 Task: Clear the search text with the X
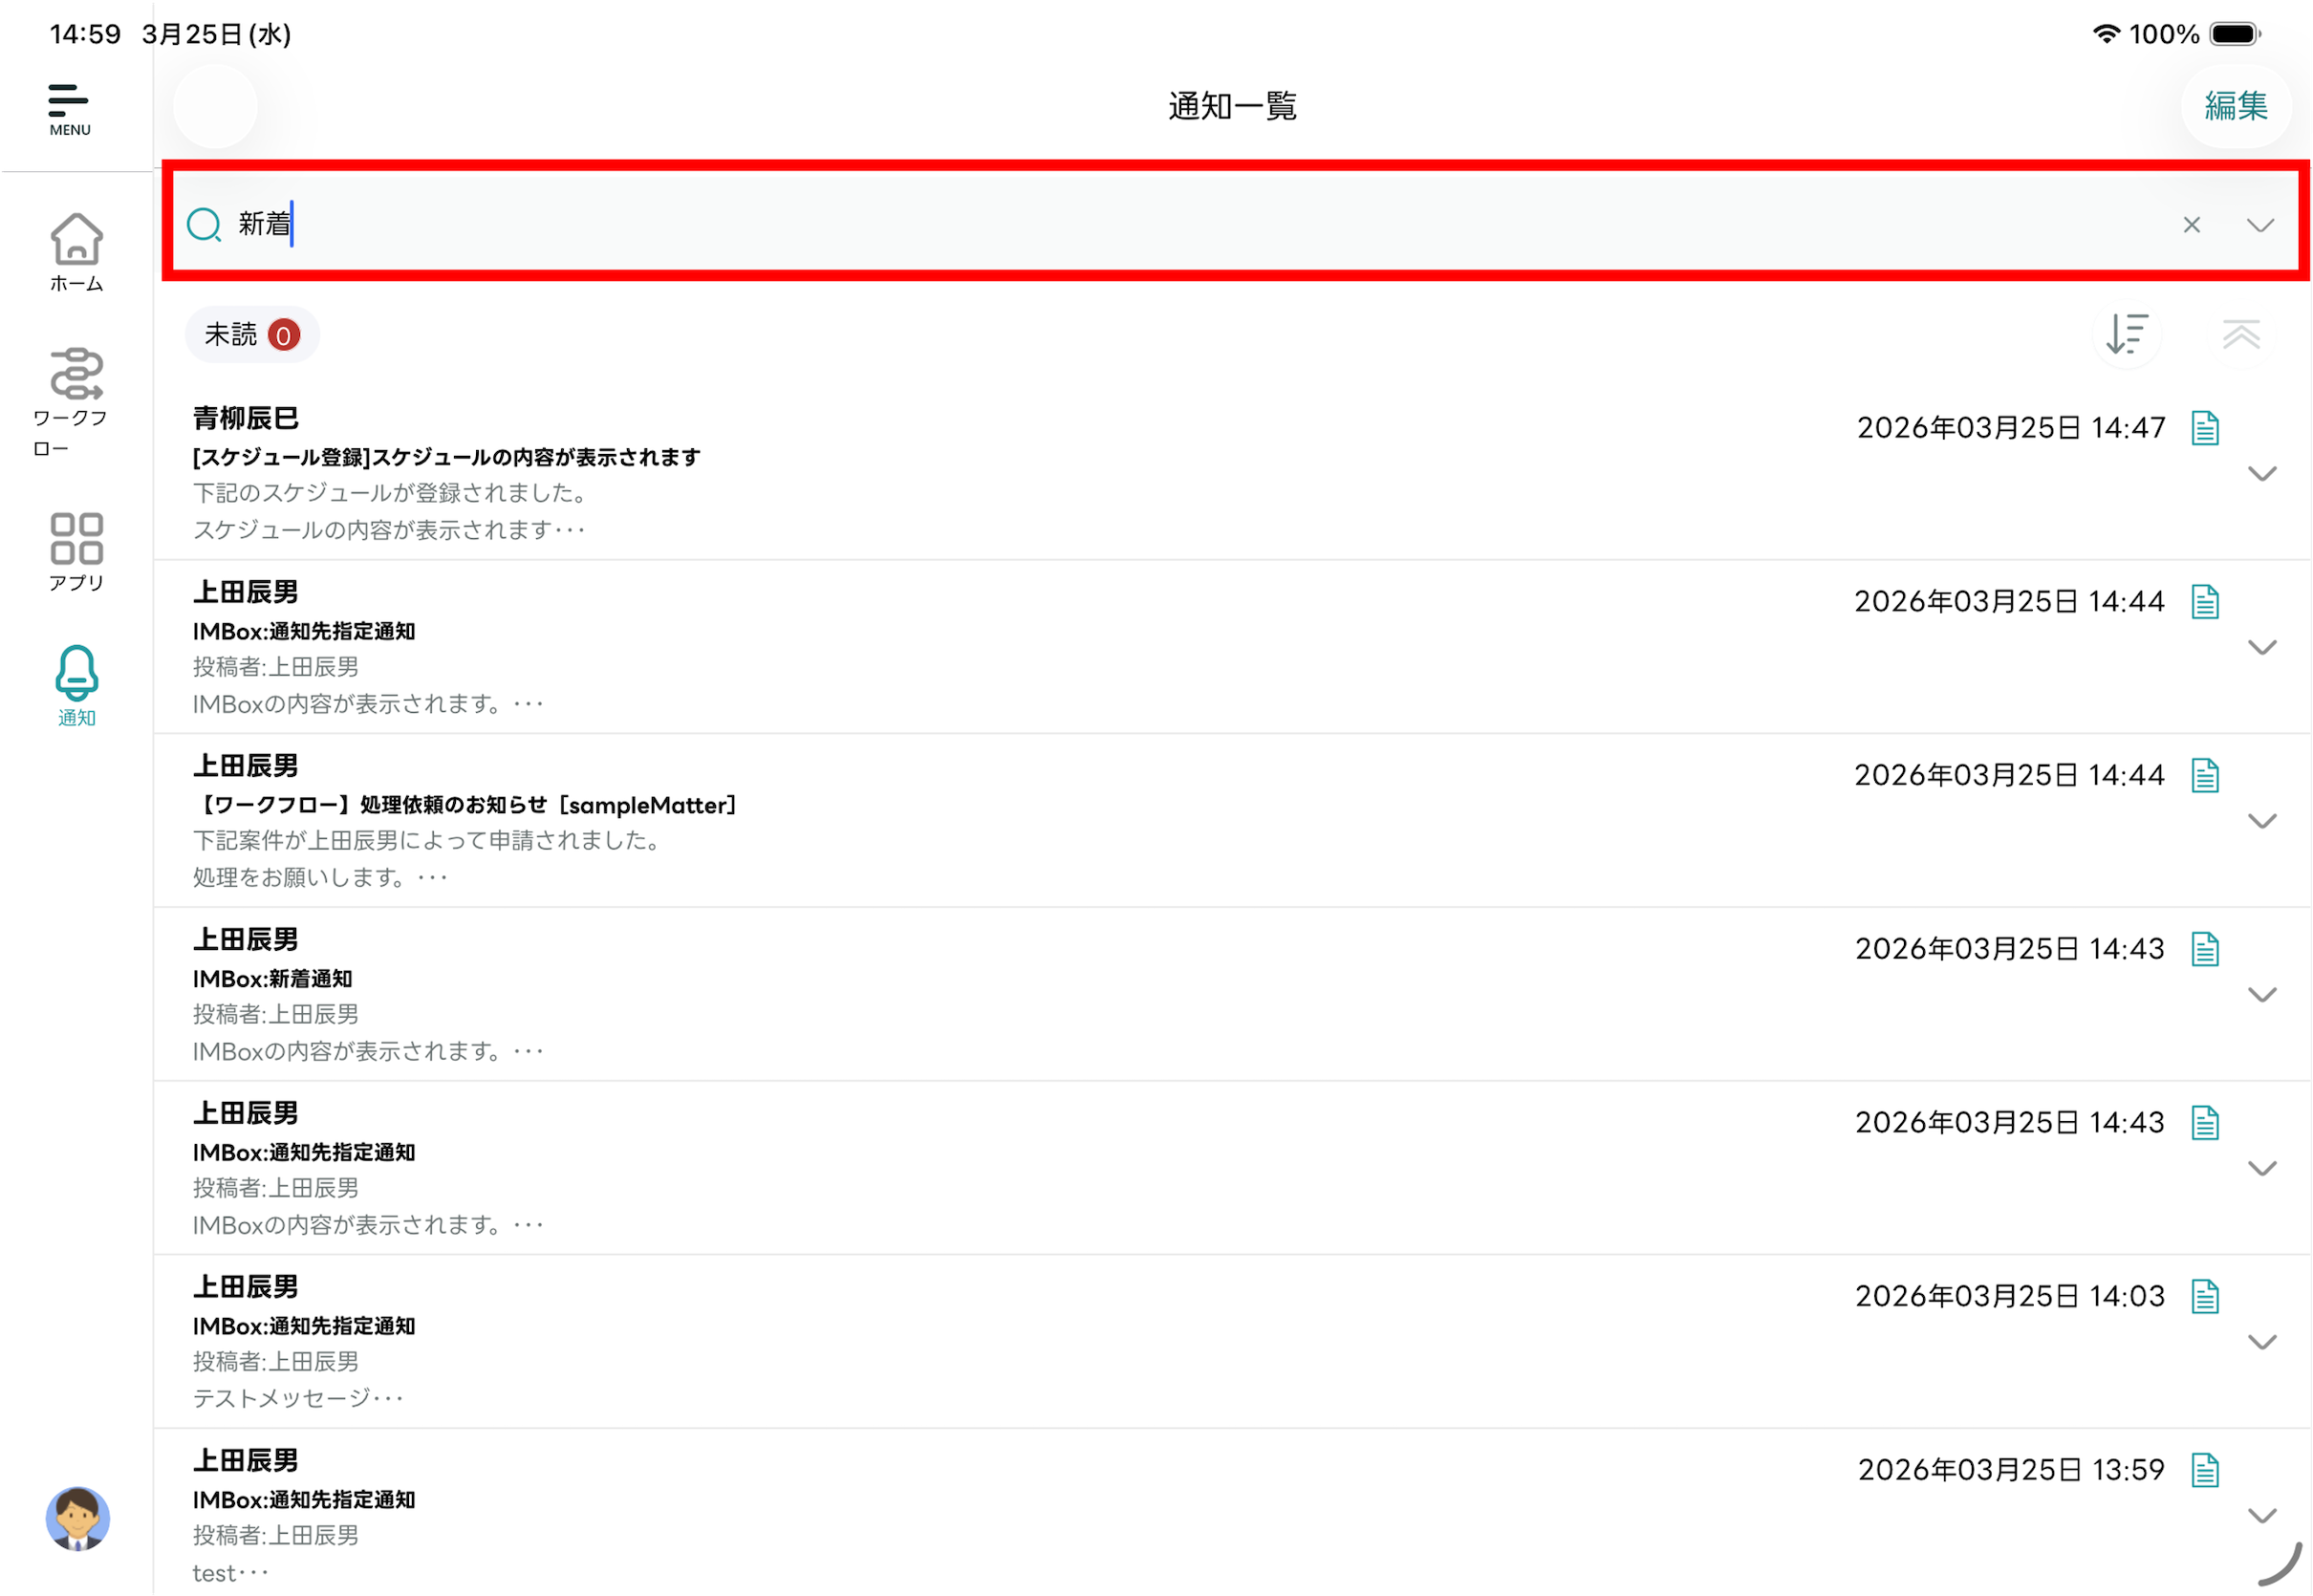click(x=2191, y=225)
